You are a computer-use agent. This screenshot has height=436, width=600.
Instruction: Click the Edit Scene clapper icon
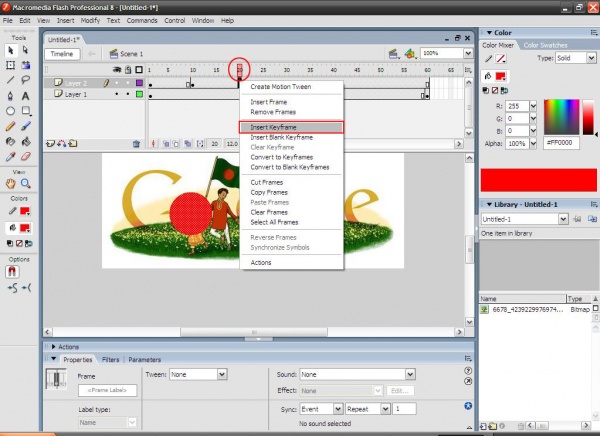[393, 54]
